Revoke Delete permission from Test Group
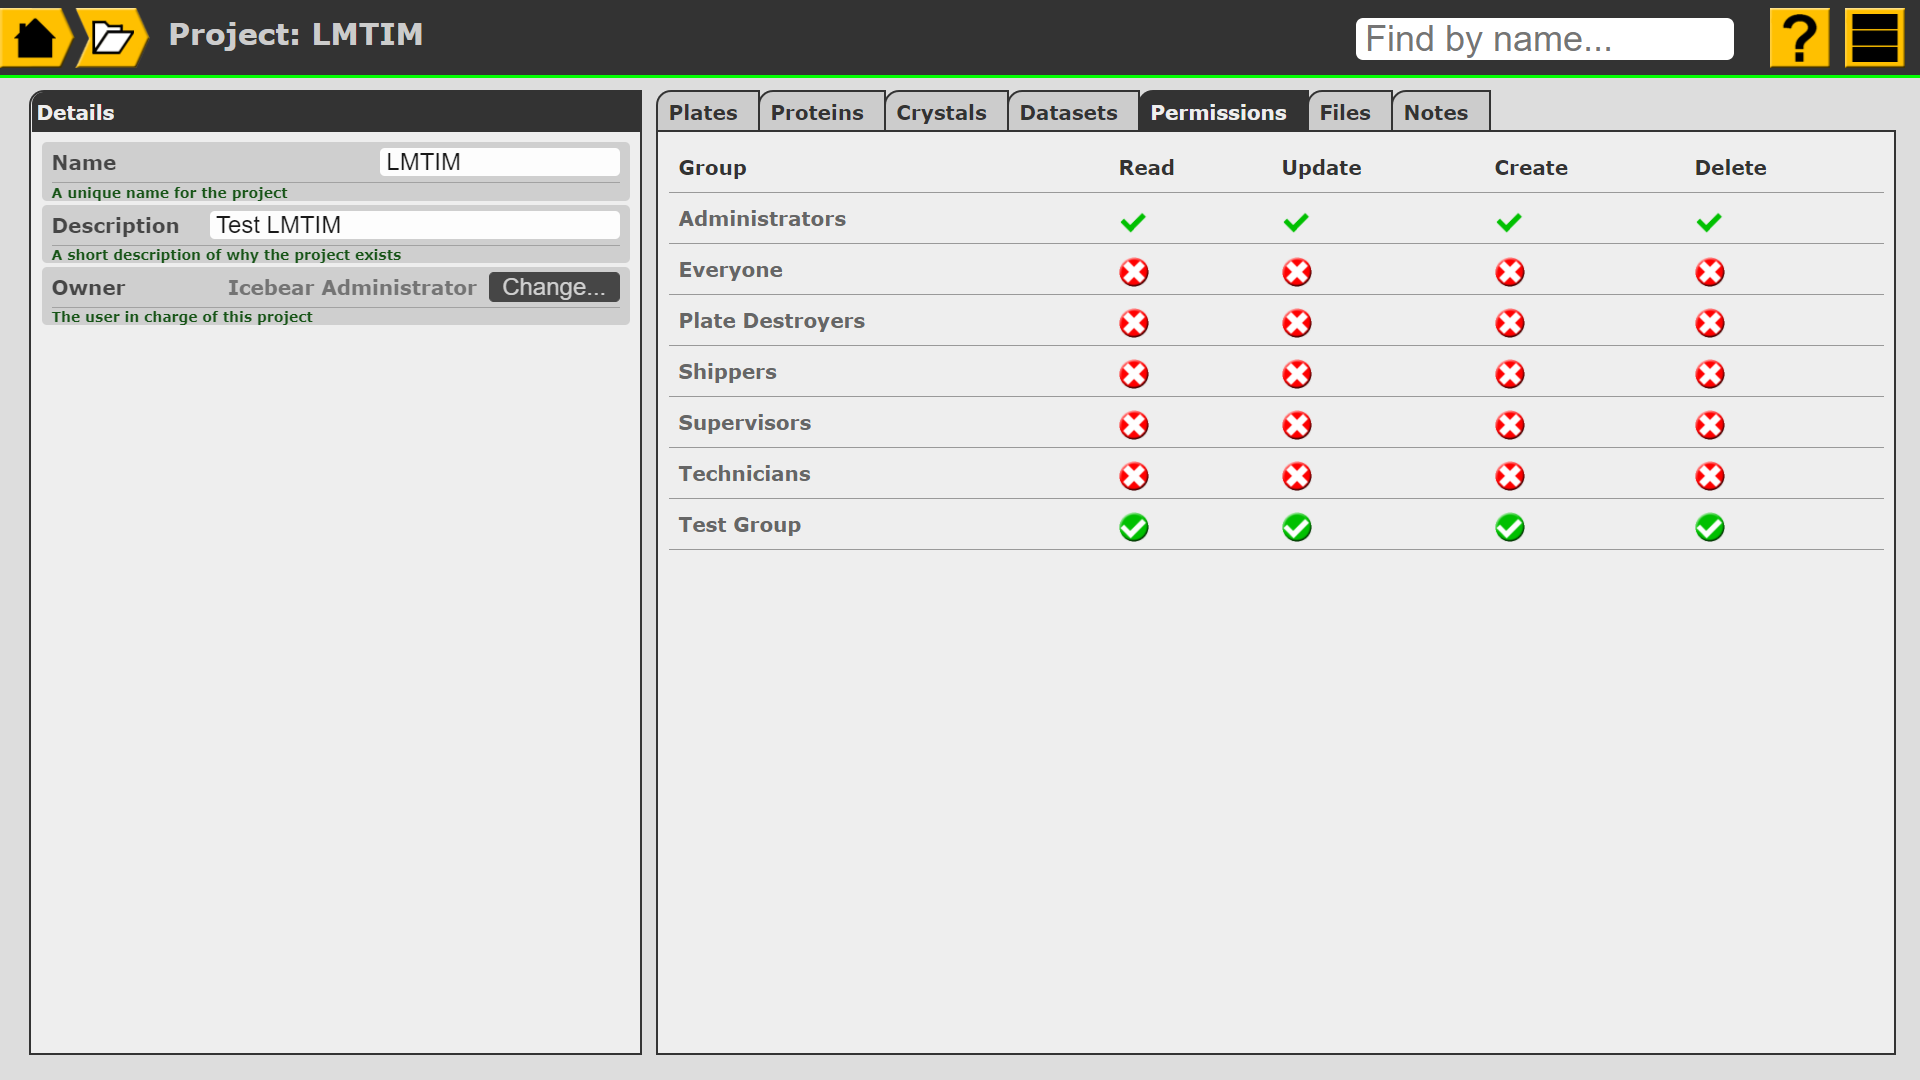The image size is (1920, 1080). click(x=1710, y=527)
